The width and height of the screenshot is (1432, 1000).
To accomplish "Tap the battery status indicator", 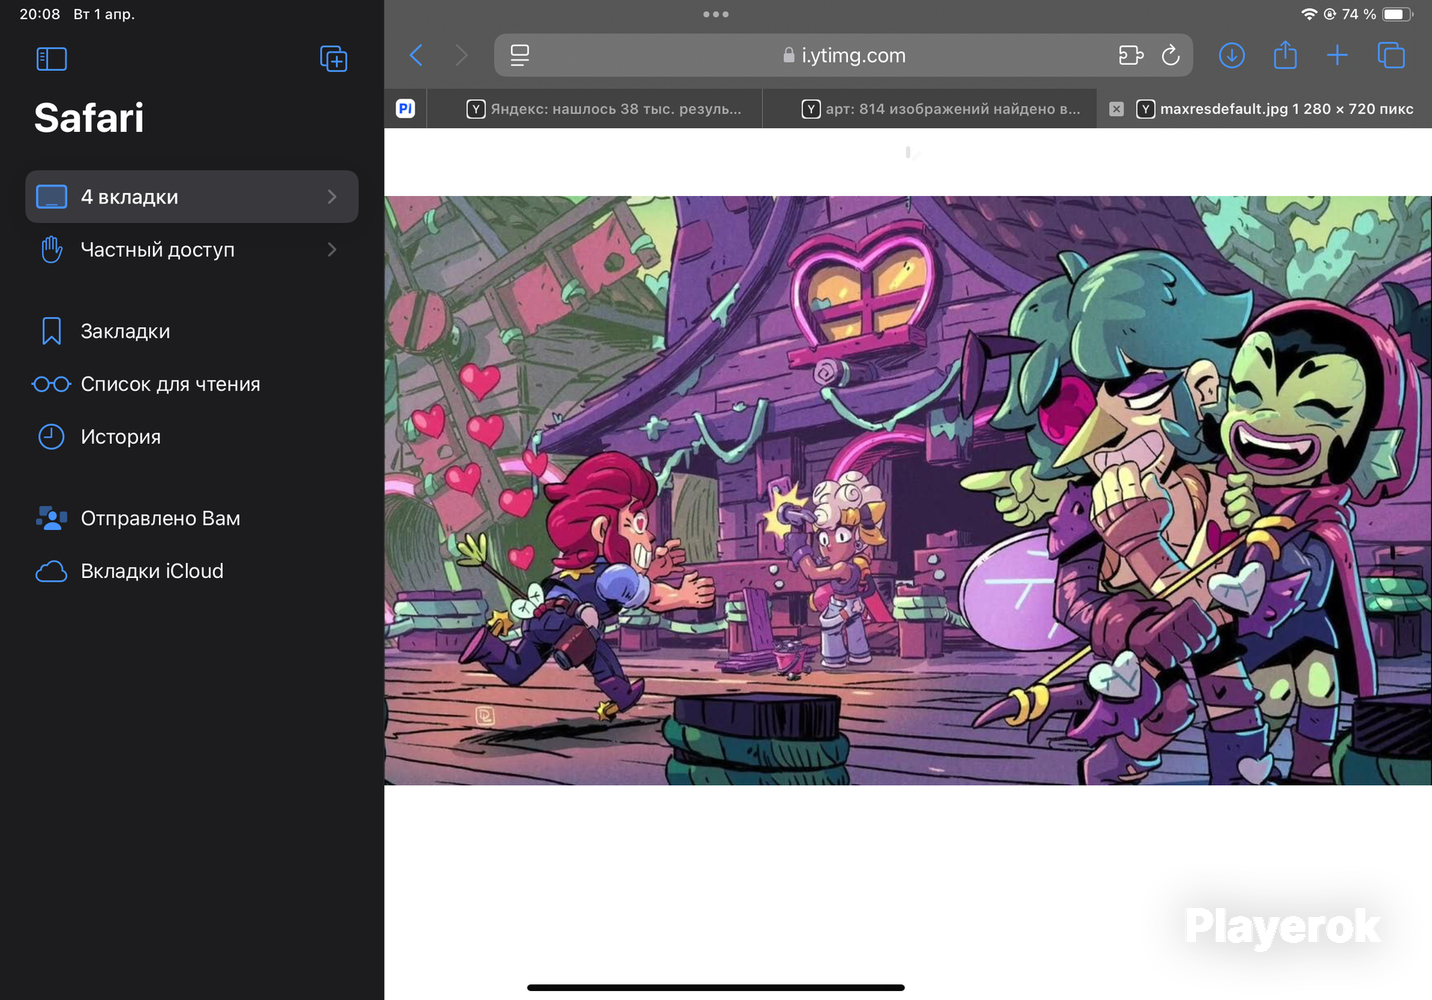I will [x=1398, y=14].
